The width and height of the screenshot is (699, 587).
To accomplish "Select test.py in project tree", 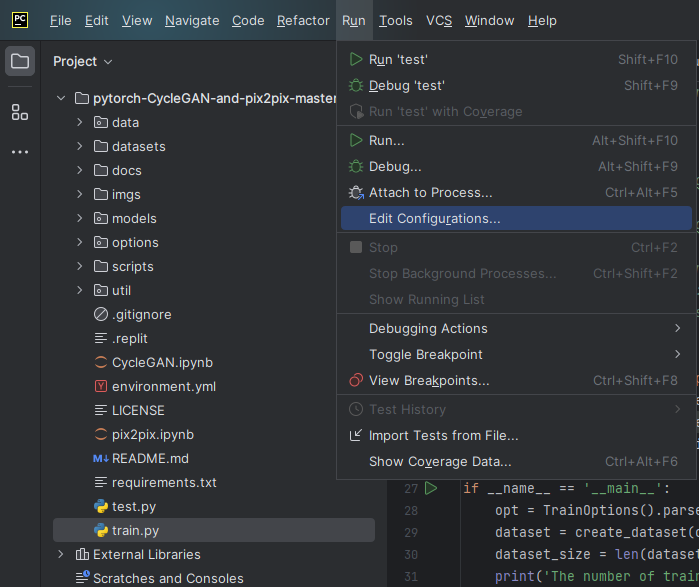I will tap(214, 506).
